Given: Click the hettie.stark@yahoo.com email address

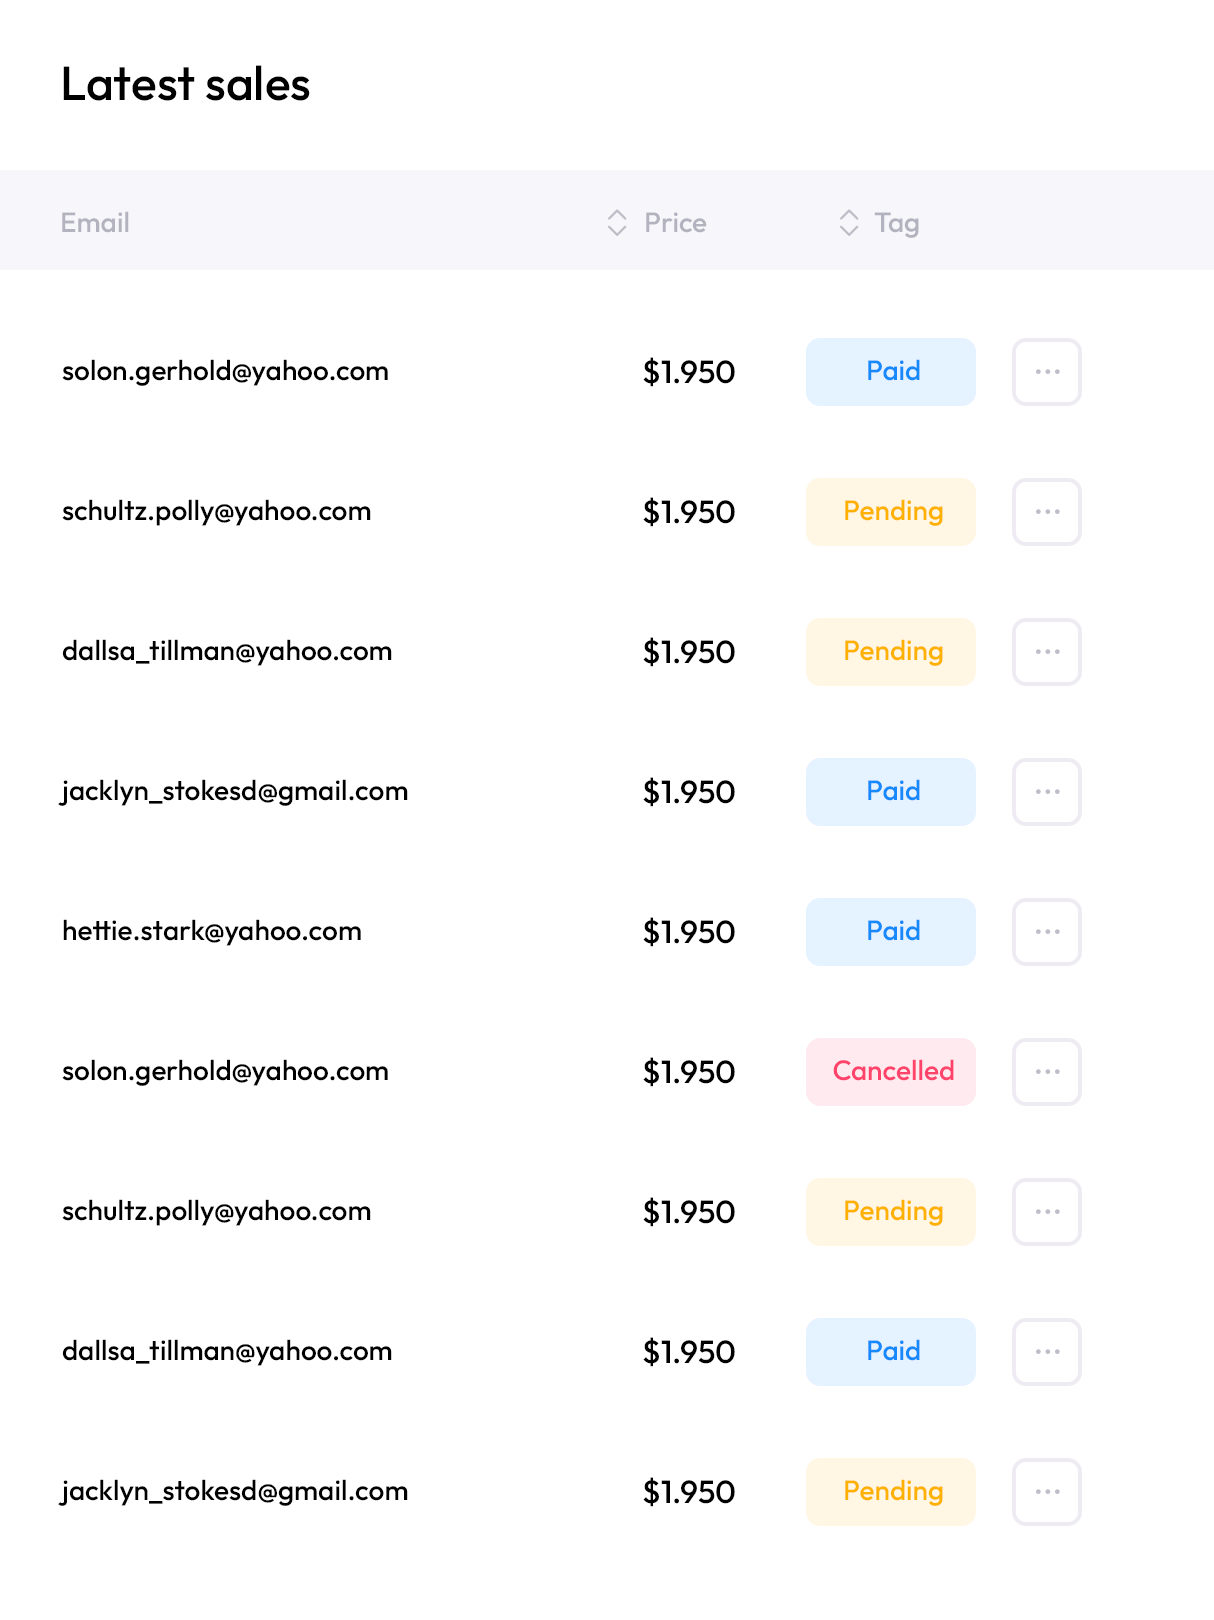Looking at the screenshot, I should pos(212,931).
